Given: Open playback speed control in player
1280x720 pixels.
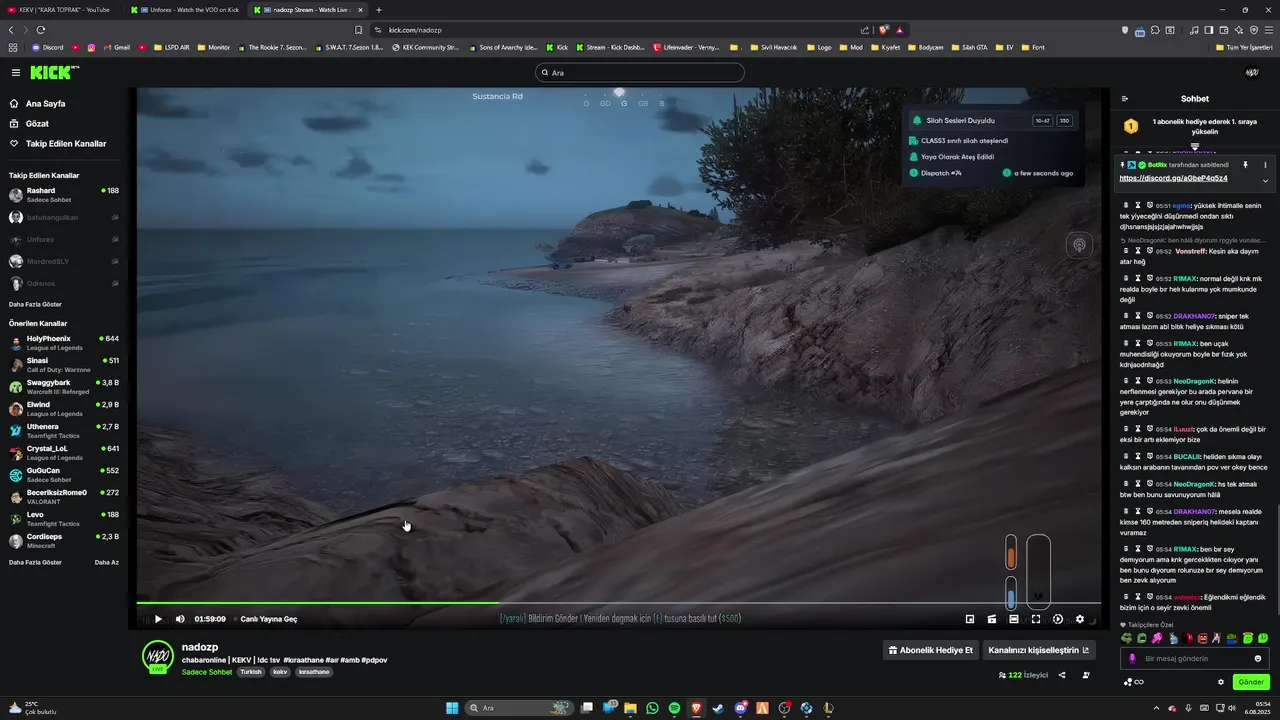Looking at the screenshot, I should [1058, 619].
